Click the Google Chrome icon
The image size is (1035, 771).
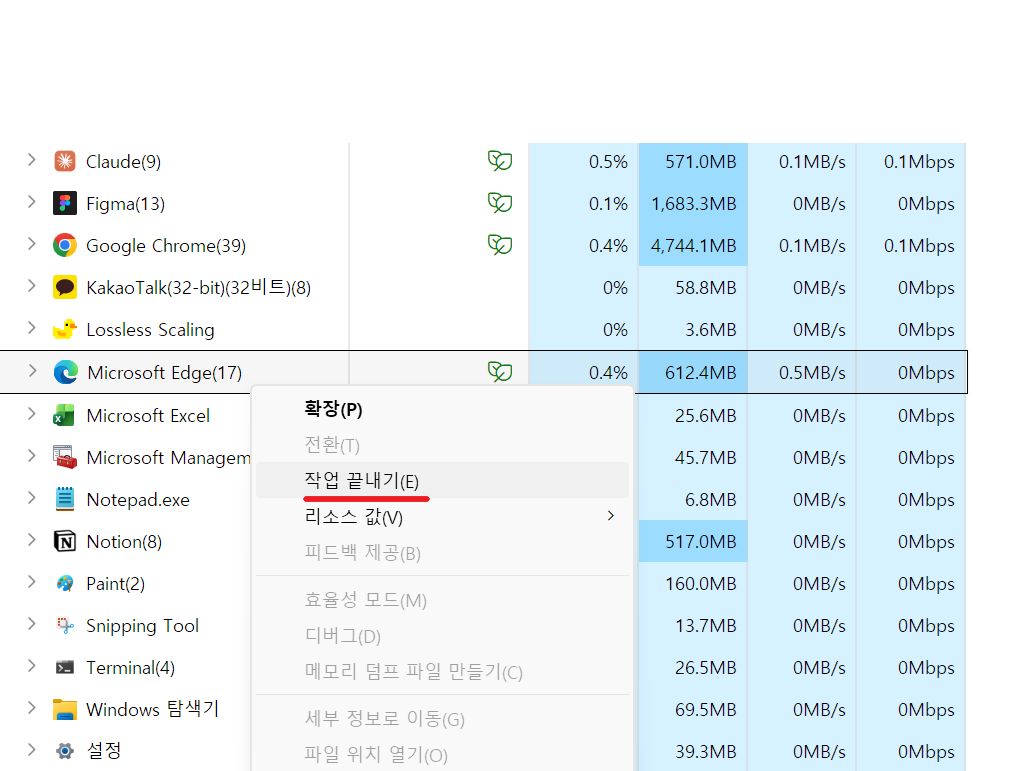point(65,246)
